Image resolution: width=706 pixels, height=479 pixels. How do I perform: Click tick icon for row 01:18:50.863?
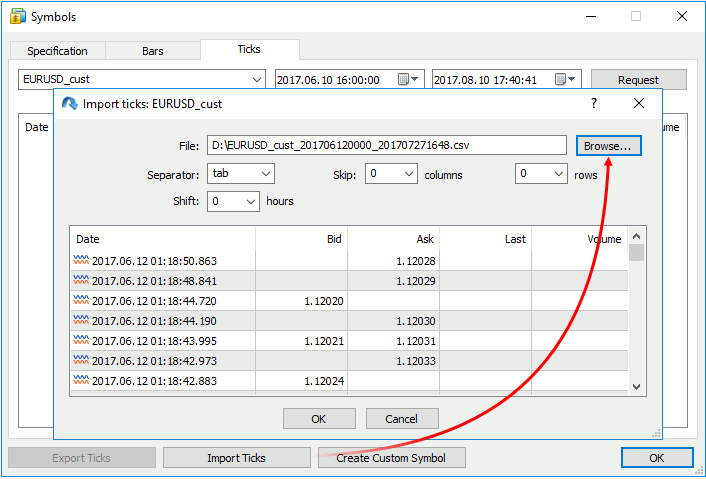[81, 260]
